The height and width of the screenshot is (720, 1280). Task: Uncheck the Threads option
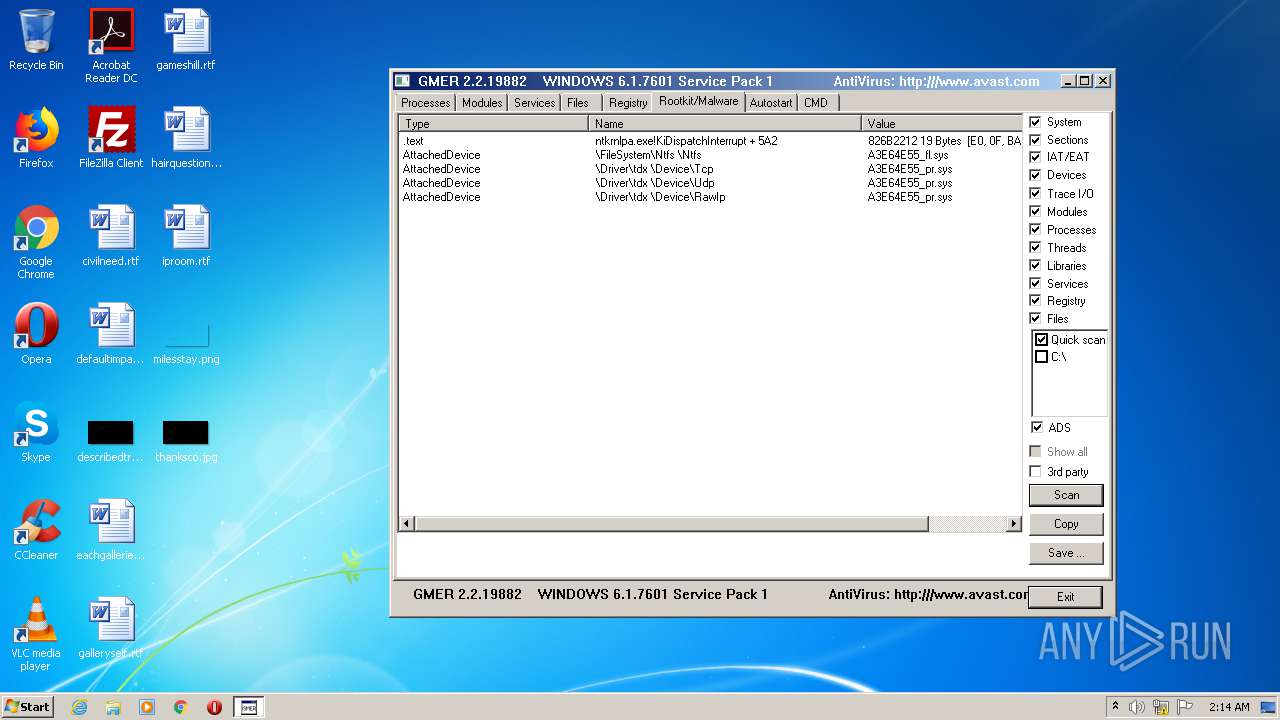point(1035,248)
